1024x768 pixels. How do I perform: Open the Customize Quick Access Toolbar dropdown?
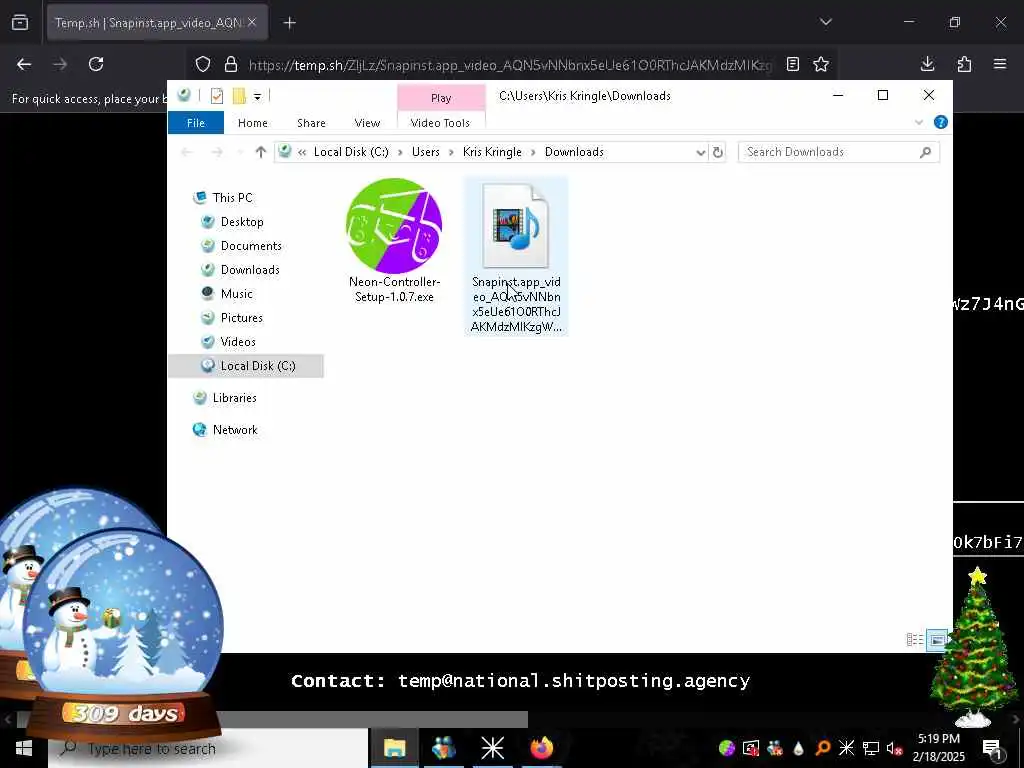[257, 97]
